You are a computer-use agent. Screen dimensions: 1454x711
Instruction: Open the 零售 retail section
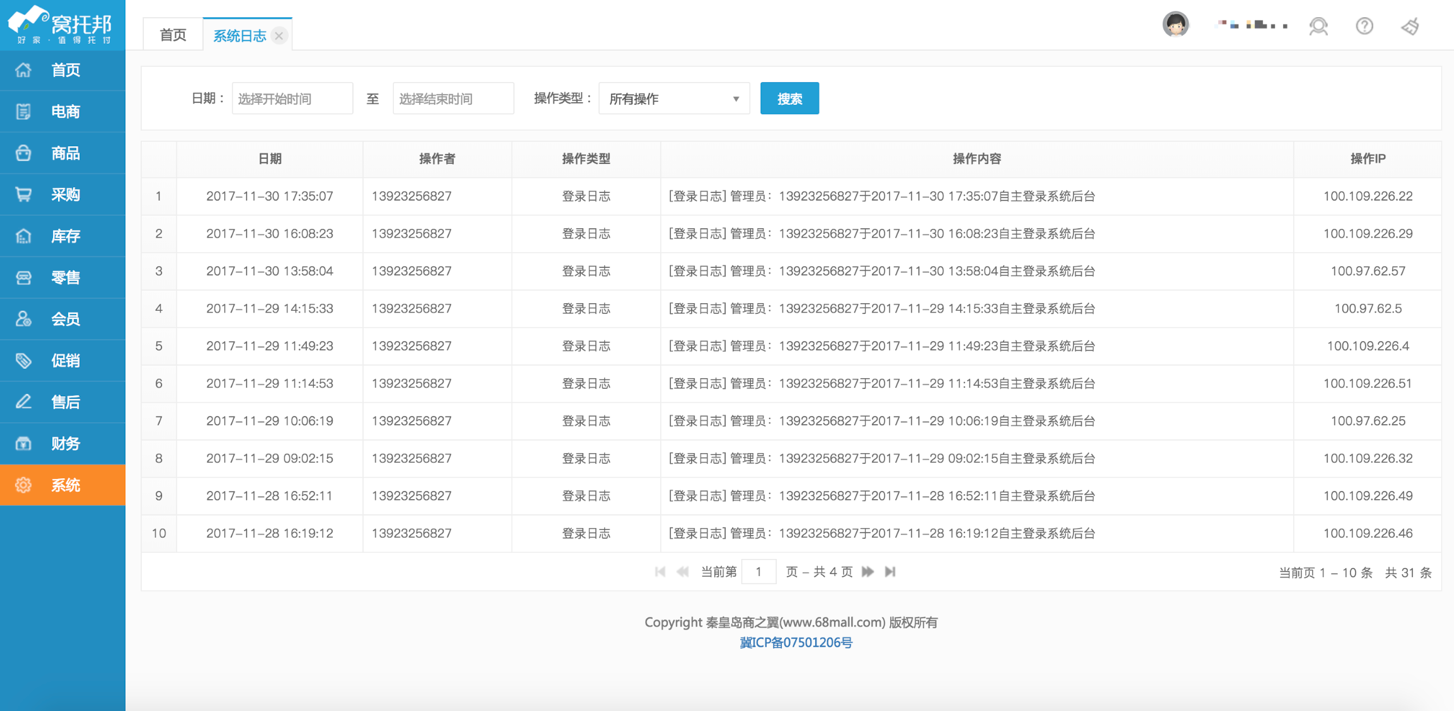click(x=63, y=278)
